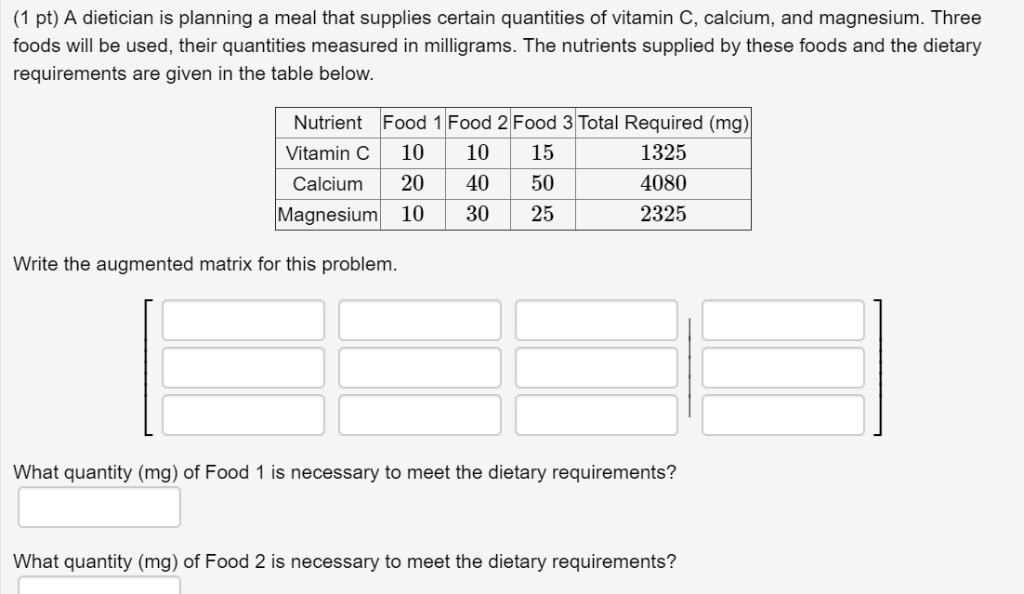This screenshot has width=1024, height=594.
Task: Click the third-row Food 2 matrix entry box
Action: [420, 414]
